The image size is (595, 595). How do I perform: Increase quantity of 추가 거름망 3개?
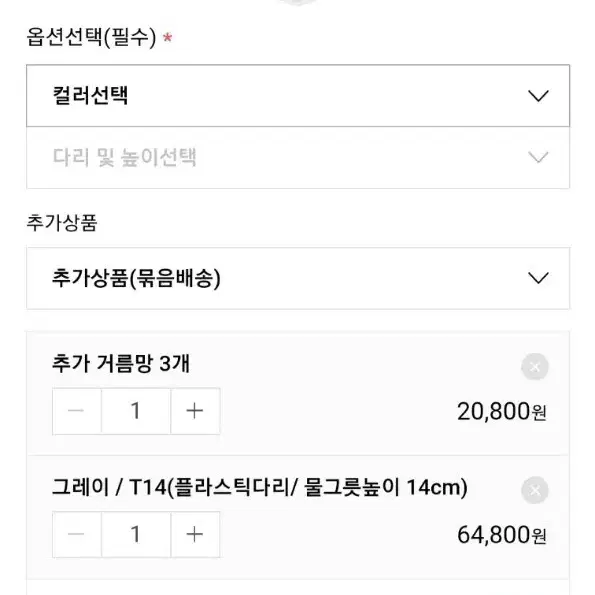(195, 411)
